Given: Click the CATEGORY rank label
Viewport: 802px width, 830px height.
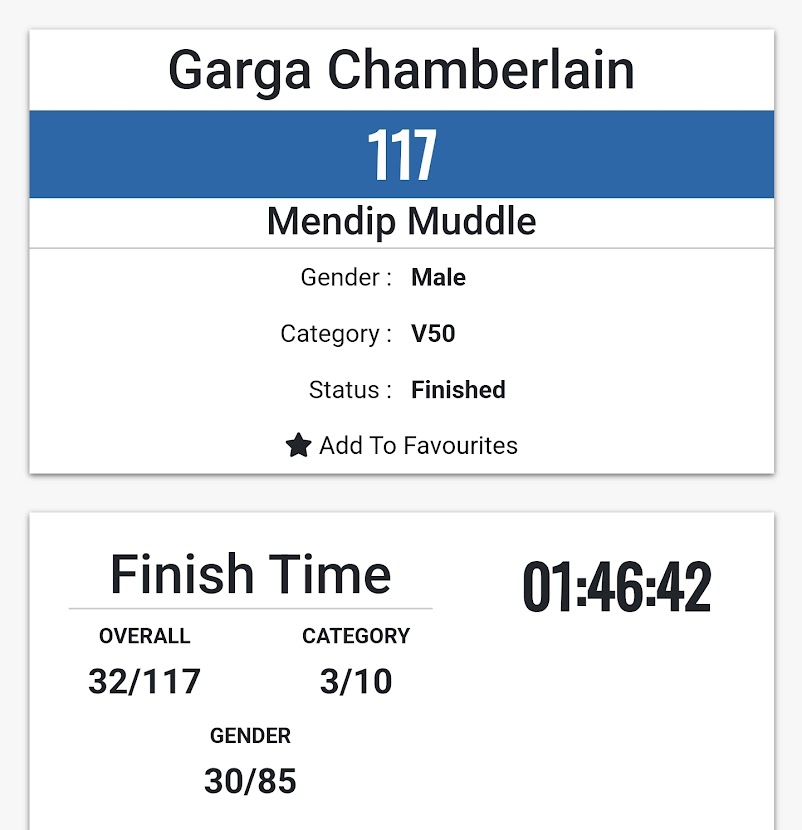Looking at the screenshot, I should click(x=356, y=636).
